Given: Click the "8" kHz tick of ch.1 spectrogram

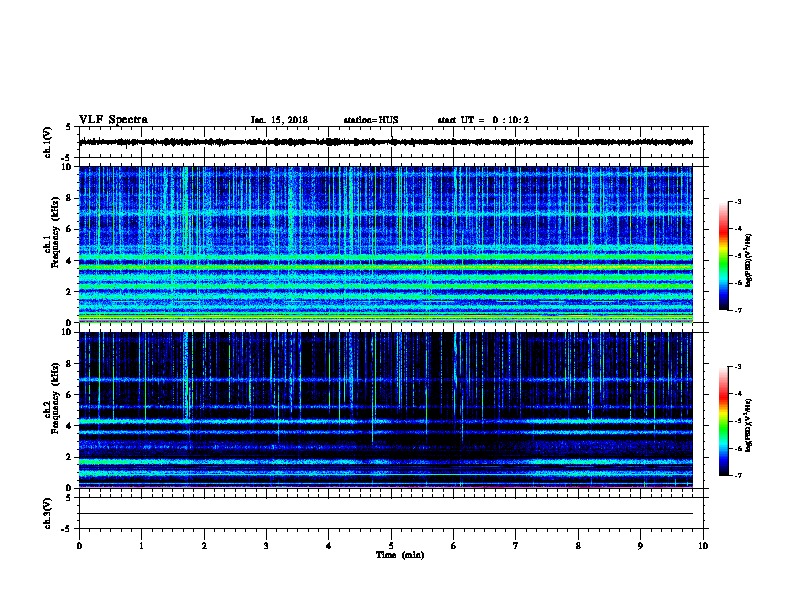Looking at the screenshot, I should tap(69, 198).
